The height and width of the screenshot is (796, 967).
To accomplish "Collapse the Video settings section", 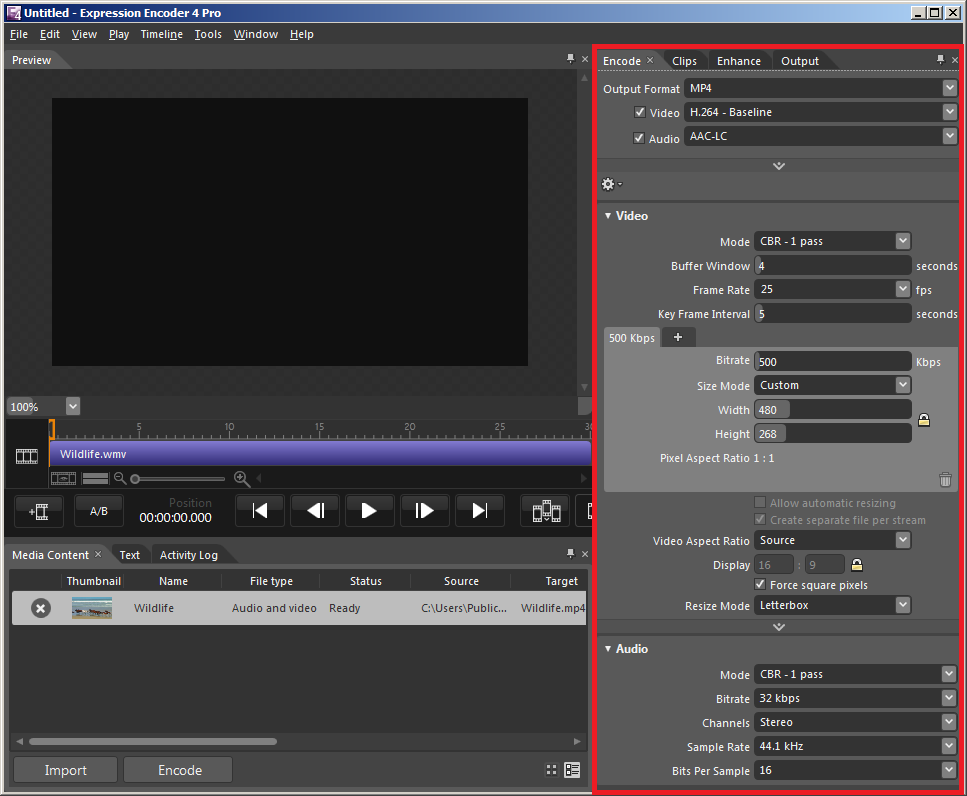I will pos(608,216).
